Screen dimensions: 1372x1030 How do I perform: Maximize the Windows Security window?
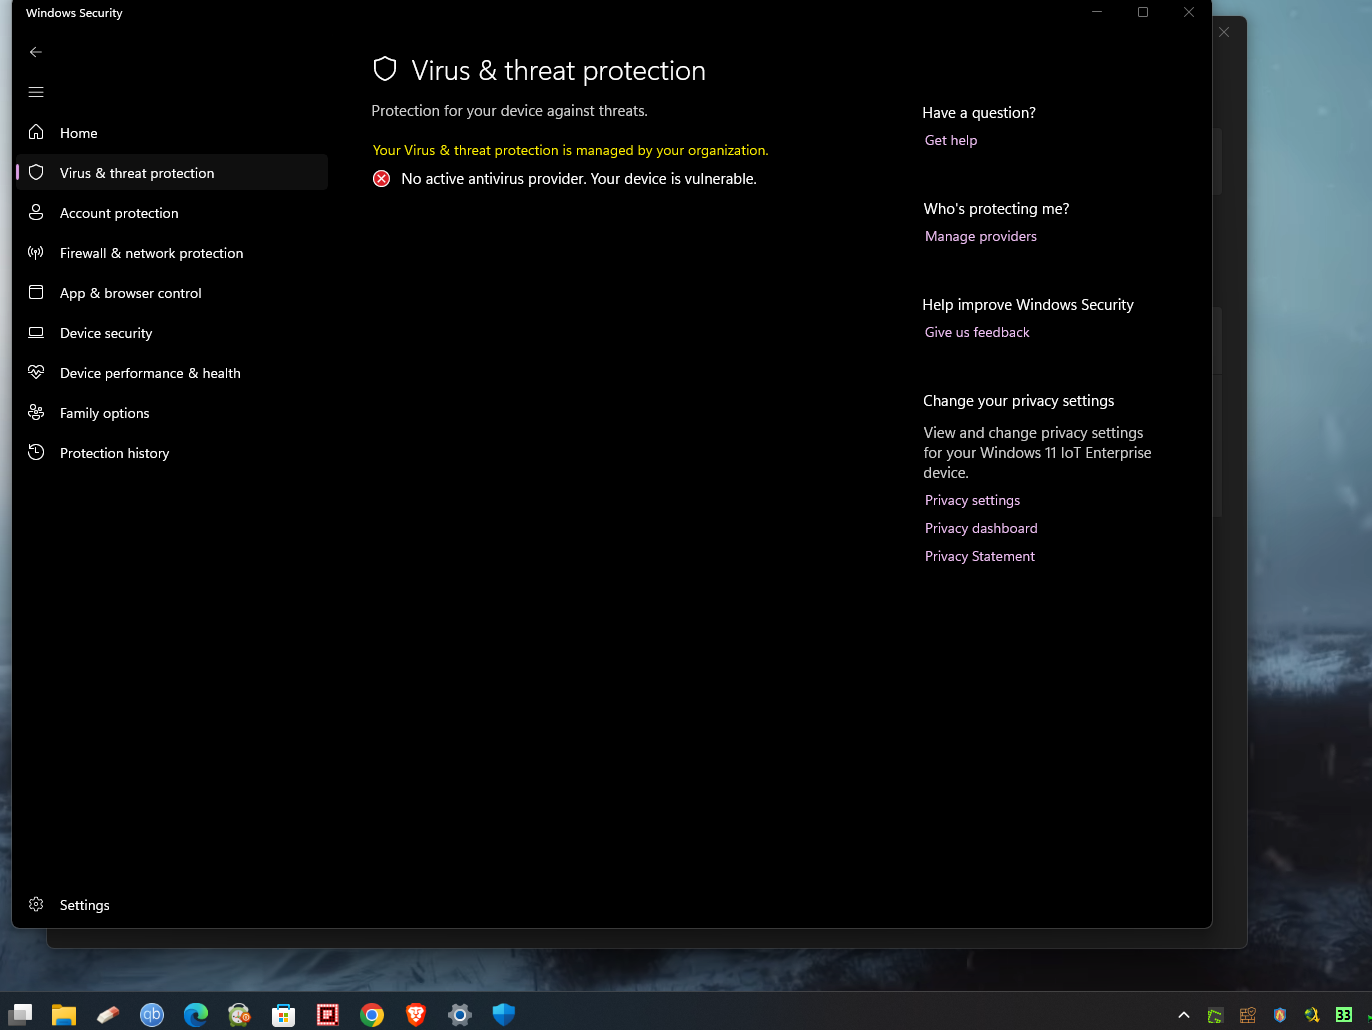(x=1143, y=12)
